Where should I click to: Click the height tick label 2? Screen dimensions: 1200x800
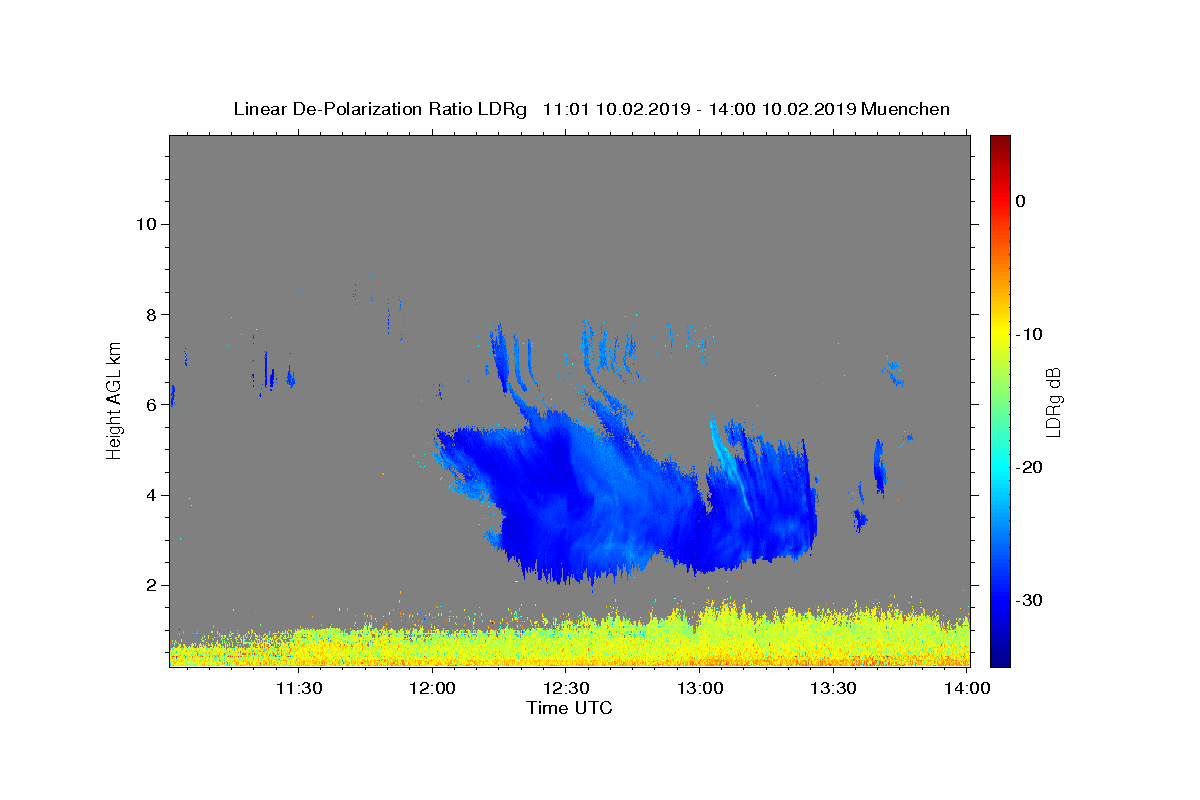click(151, 585)
